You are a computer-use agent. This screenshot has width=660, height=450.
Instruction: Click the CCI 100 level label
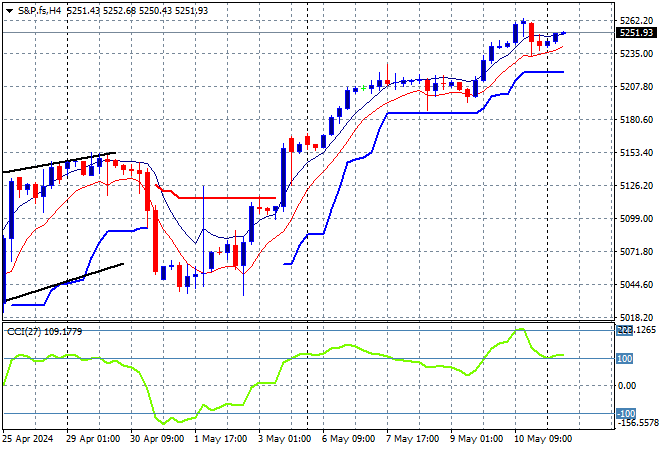[x=625, y=358]
